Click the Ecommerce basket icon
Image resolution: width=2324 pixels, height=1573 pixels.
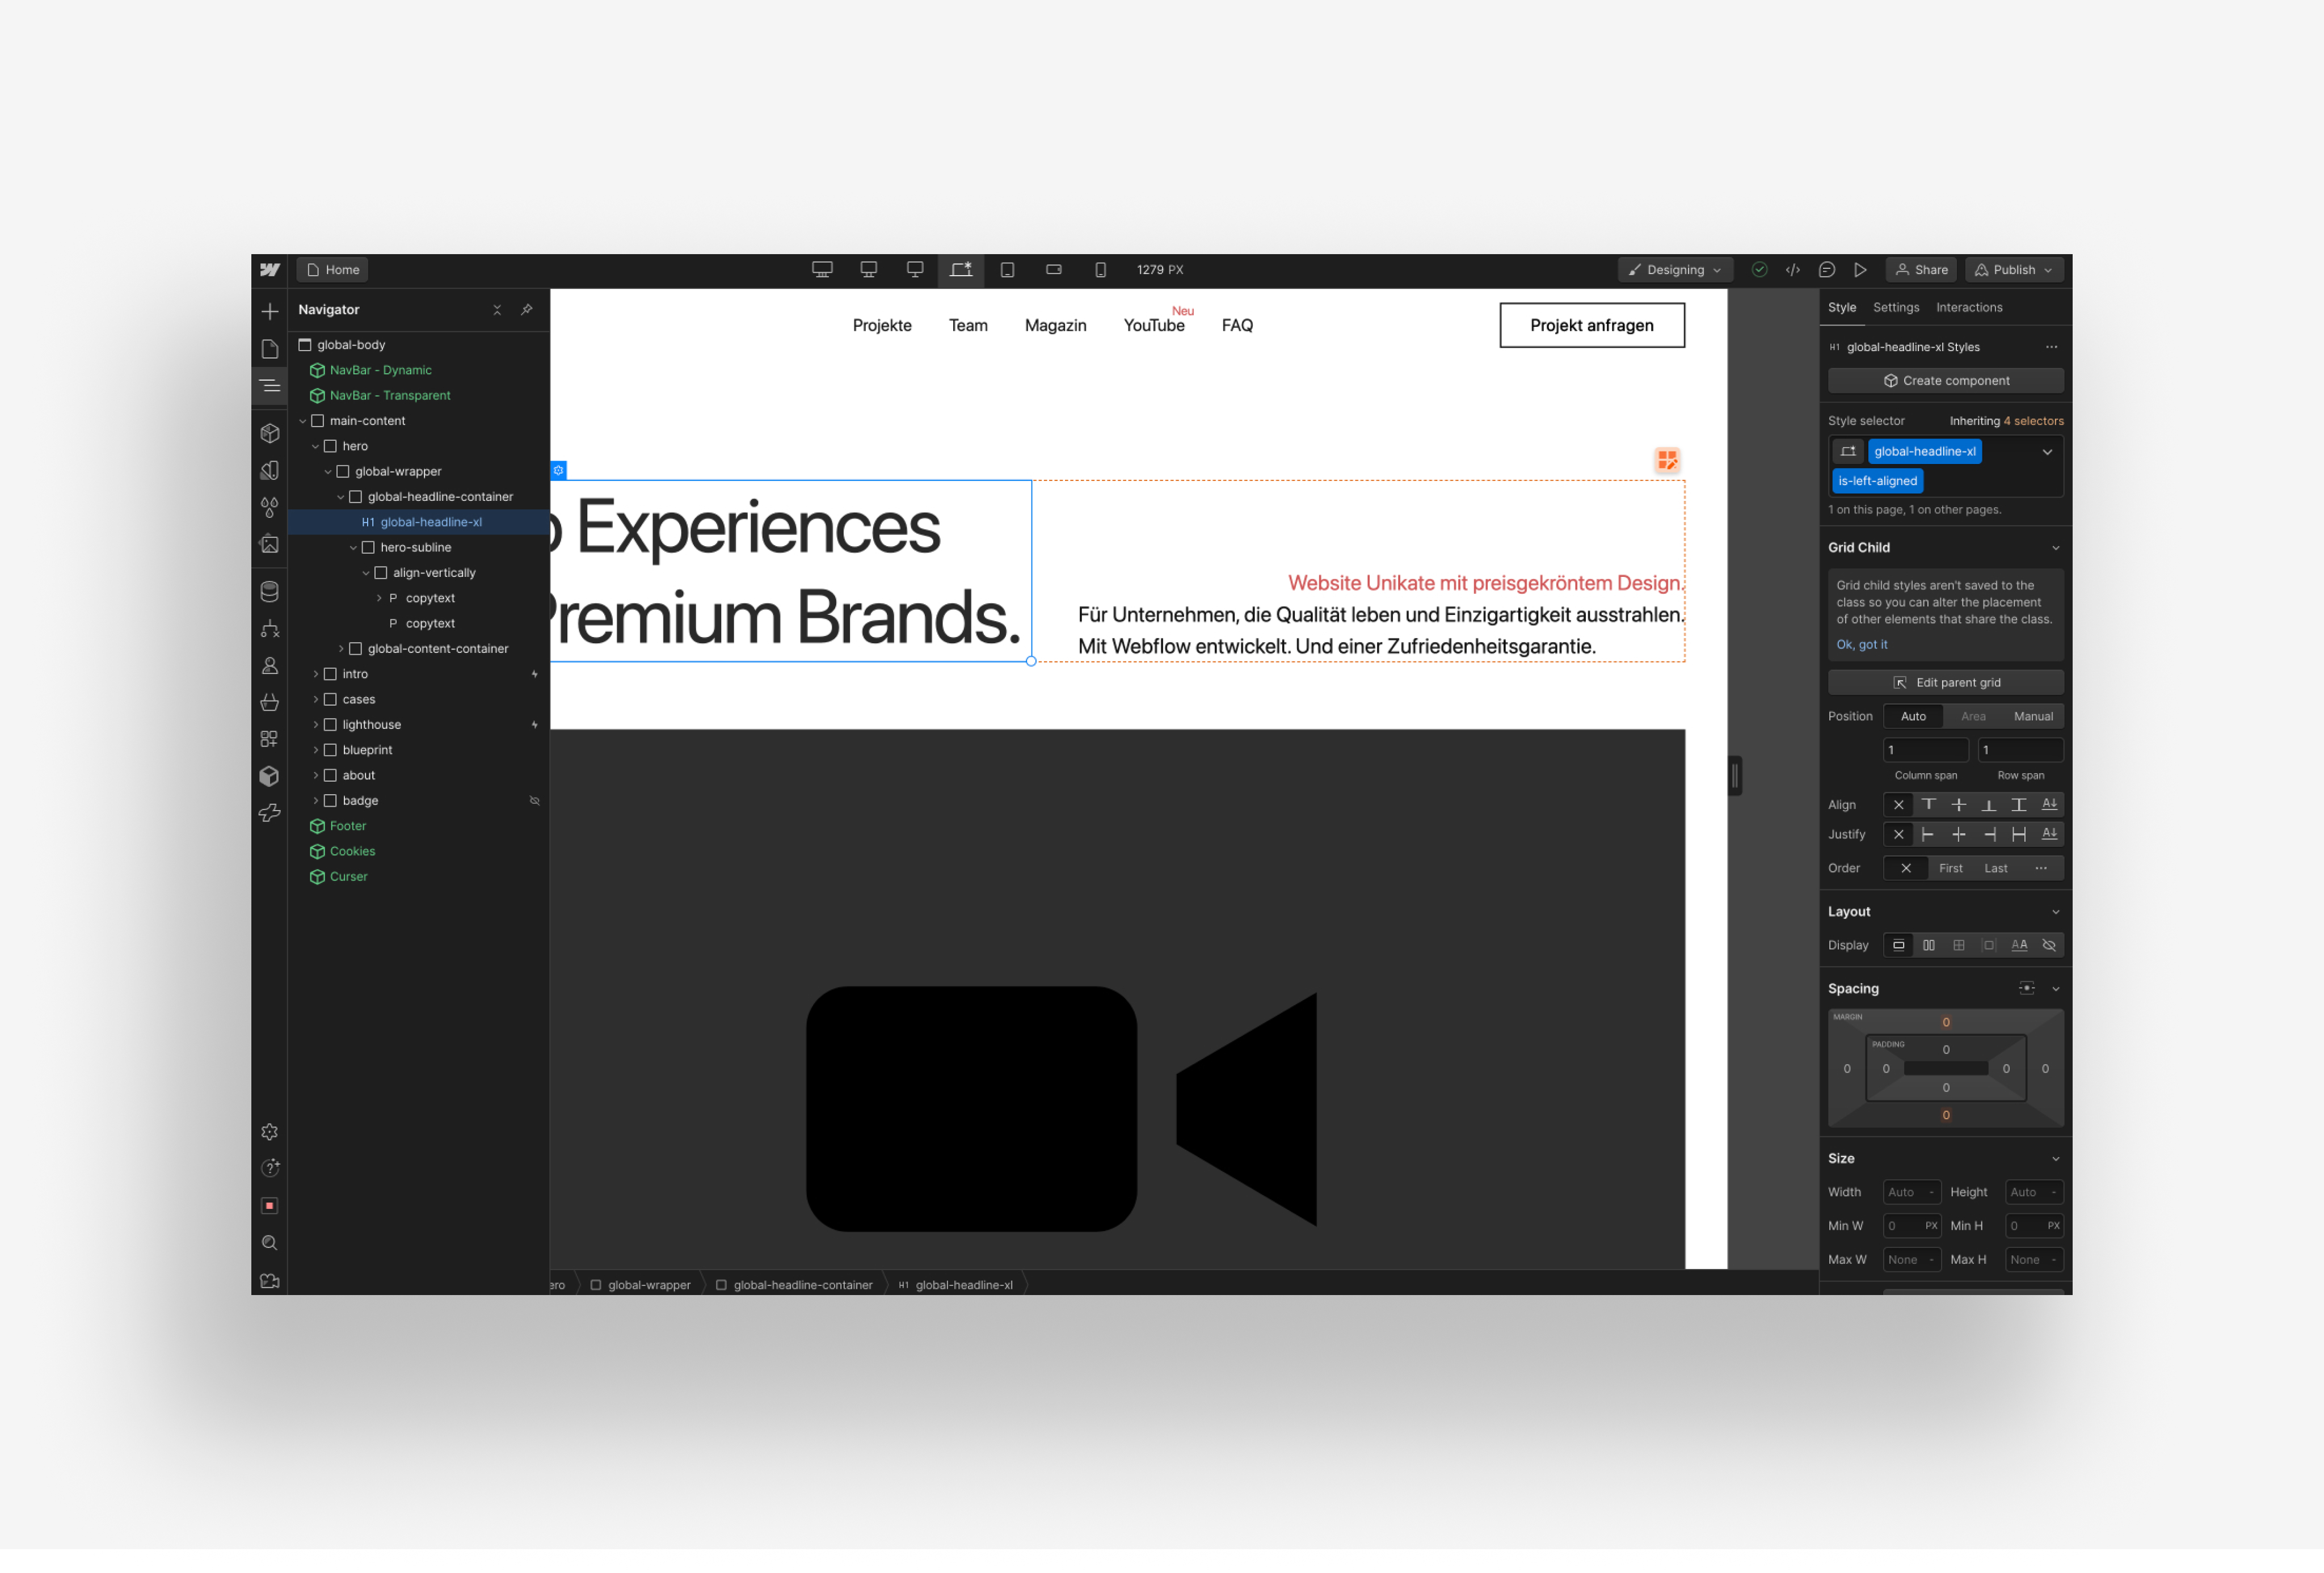click(x=269, y=702)
